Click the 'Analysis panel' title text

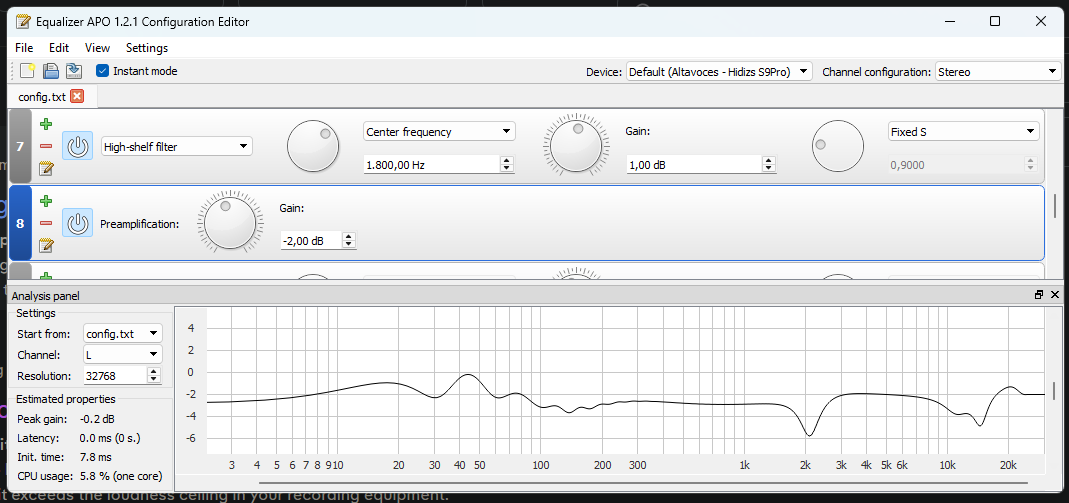click(45, 296)
